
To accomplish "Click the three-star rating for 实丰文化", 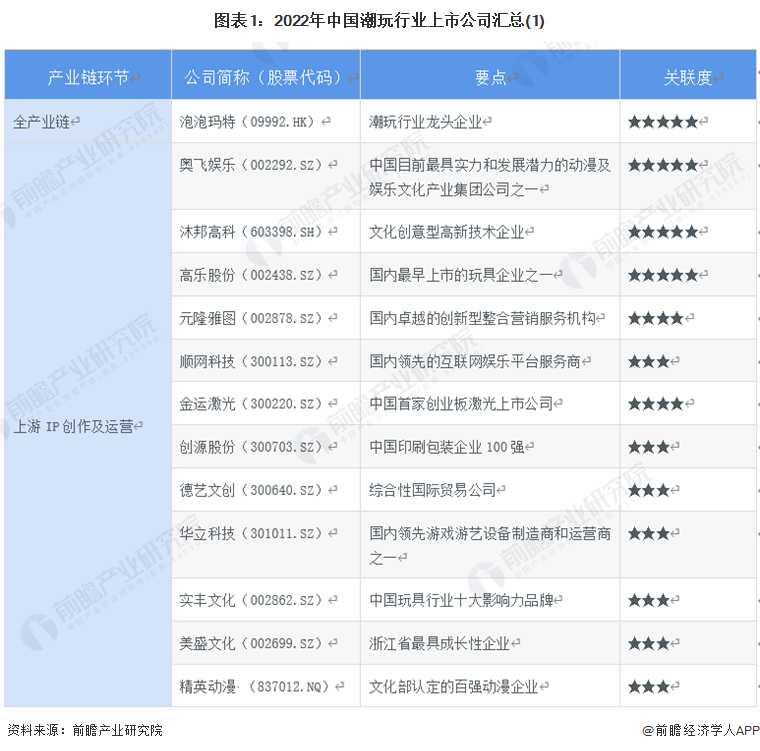I will 649,601.
